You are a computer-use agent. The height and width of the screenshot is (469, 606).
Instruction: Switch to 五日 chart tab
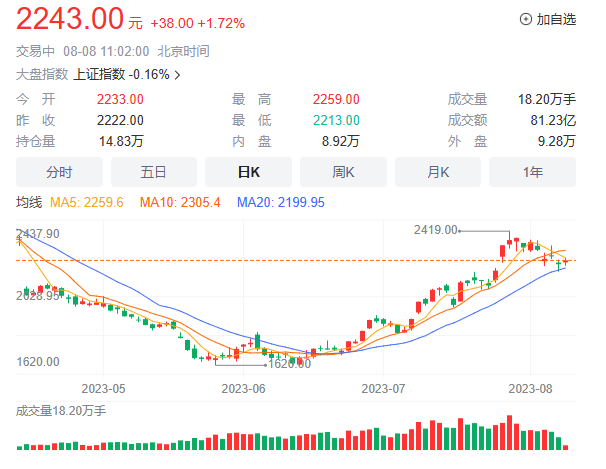point(154,172)
